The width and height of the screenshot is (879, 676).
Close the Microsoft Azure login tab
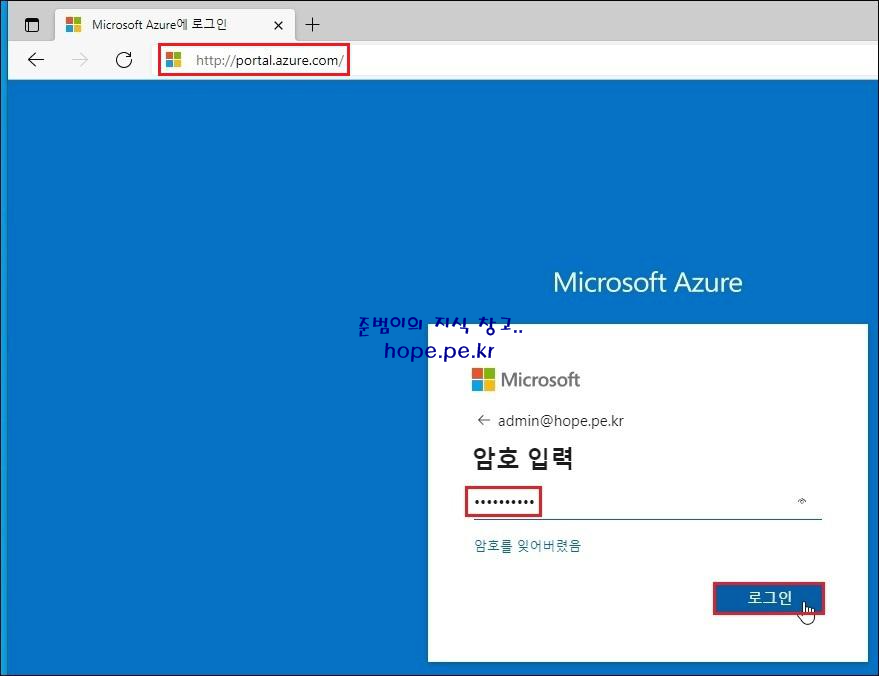(278, 25)
